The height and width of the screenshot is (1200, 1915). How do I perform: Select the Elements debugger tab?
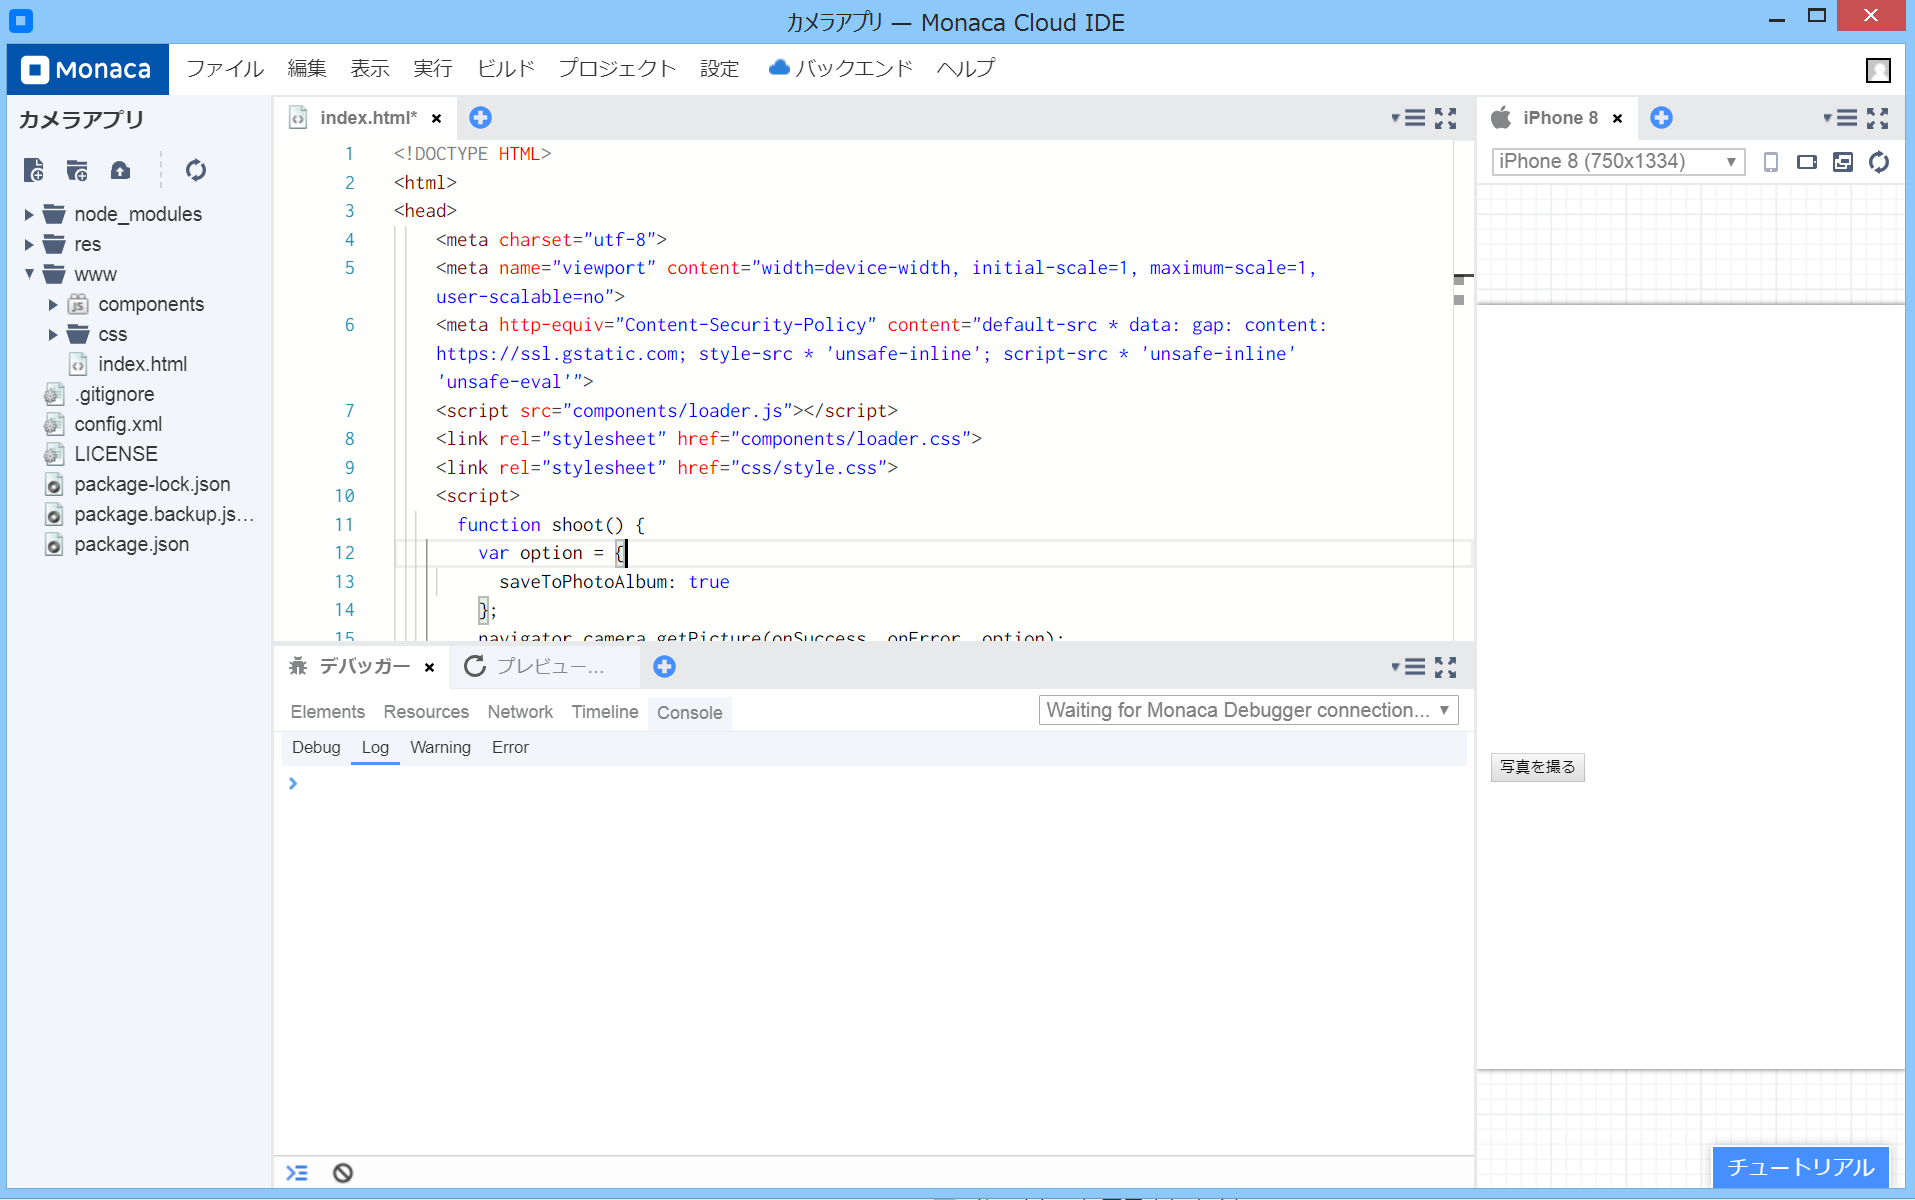pos(328,712)
